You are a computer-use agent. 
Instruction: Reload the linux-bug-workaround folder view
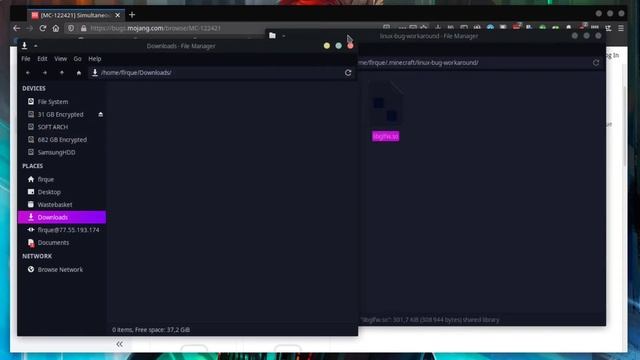click(596, 63)
